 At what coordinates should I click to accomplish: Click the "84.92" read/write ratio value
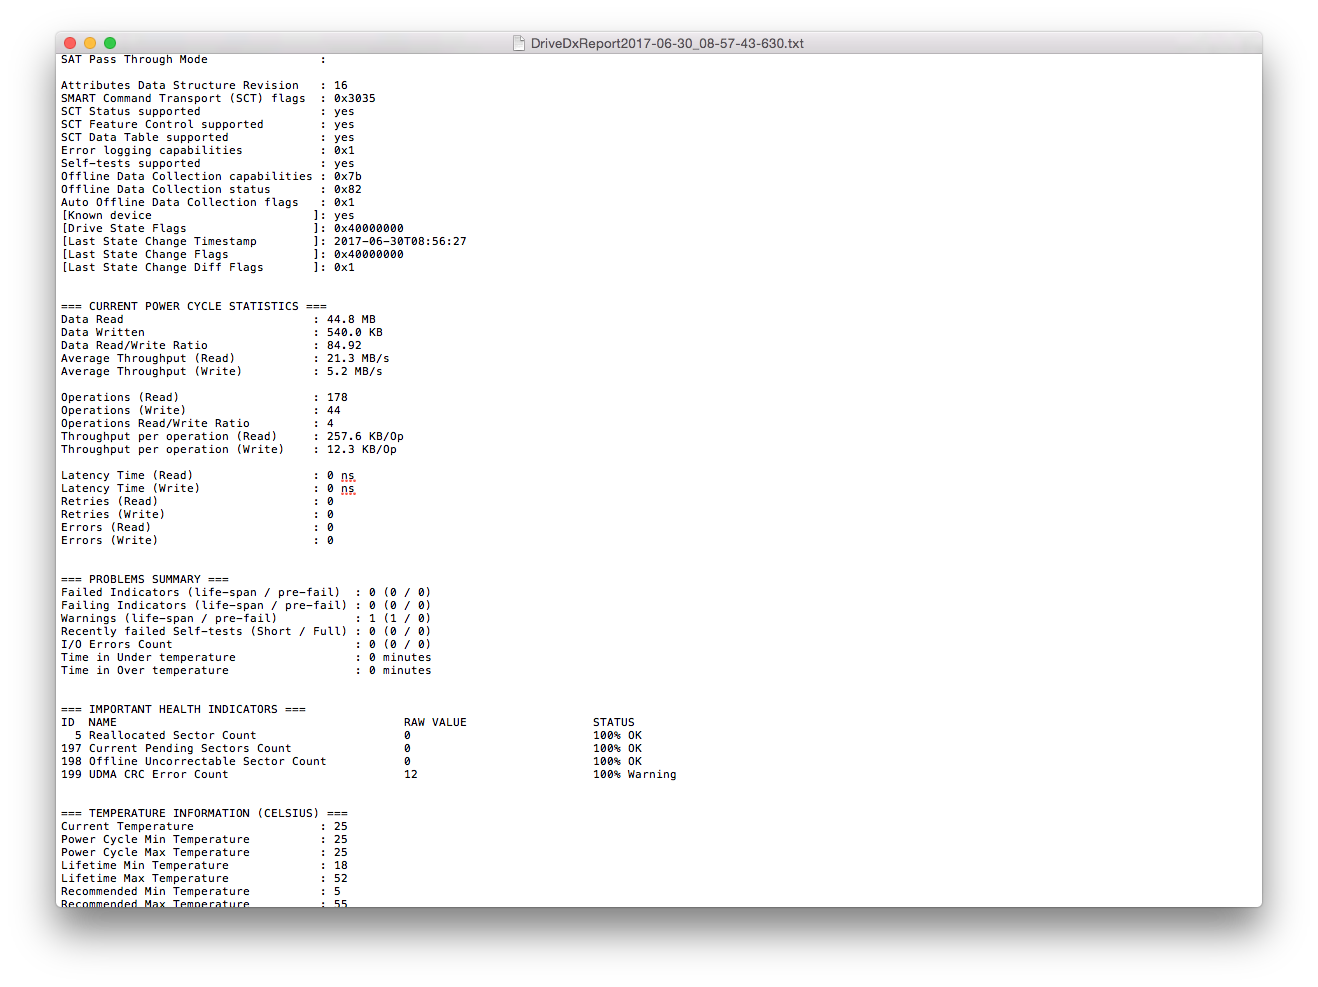[344, 346]
